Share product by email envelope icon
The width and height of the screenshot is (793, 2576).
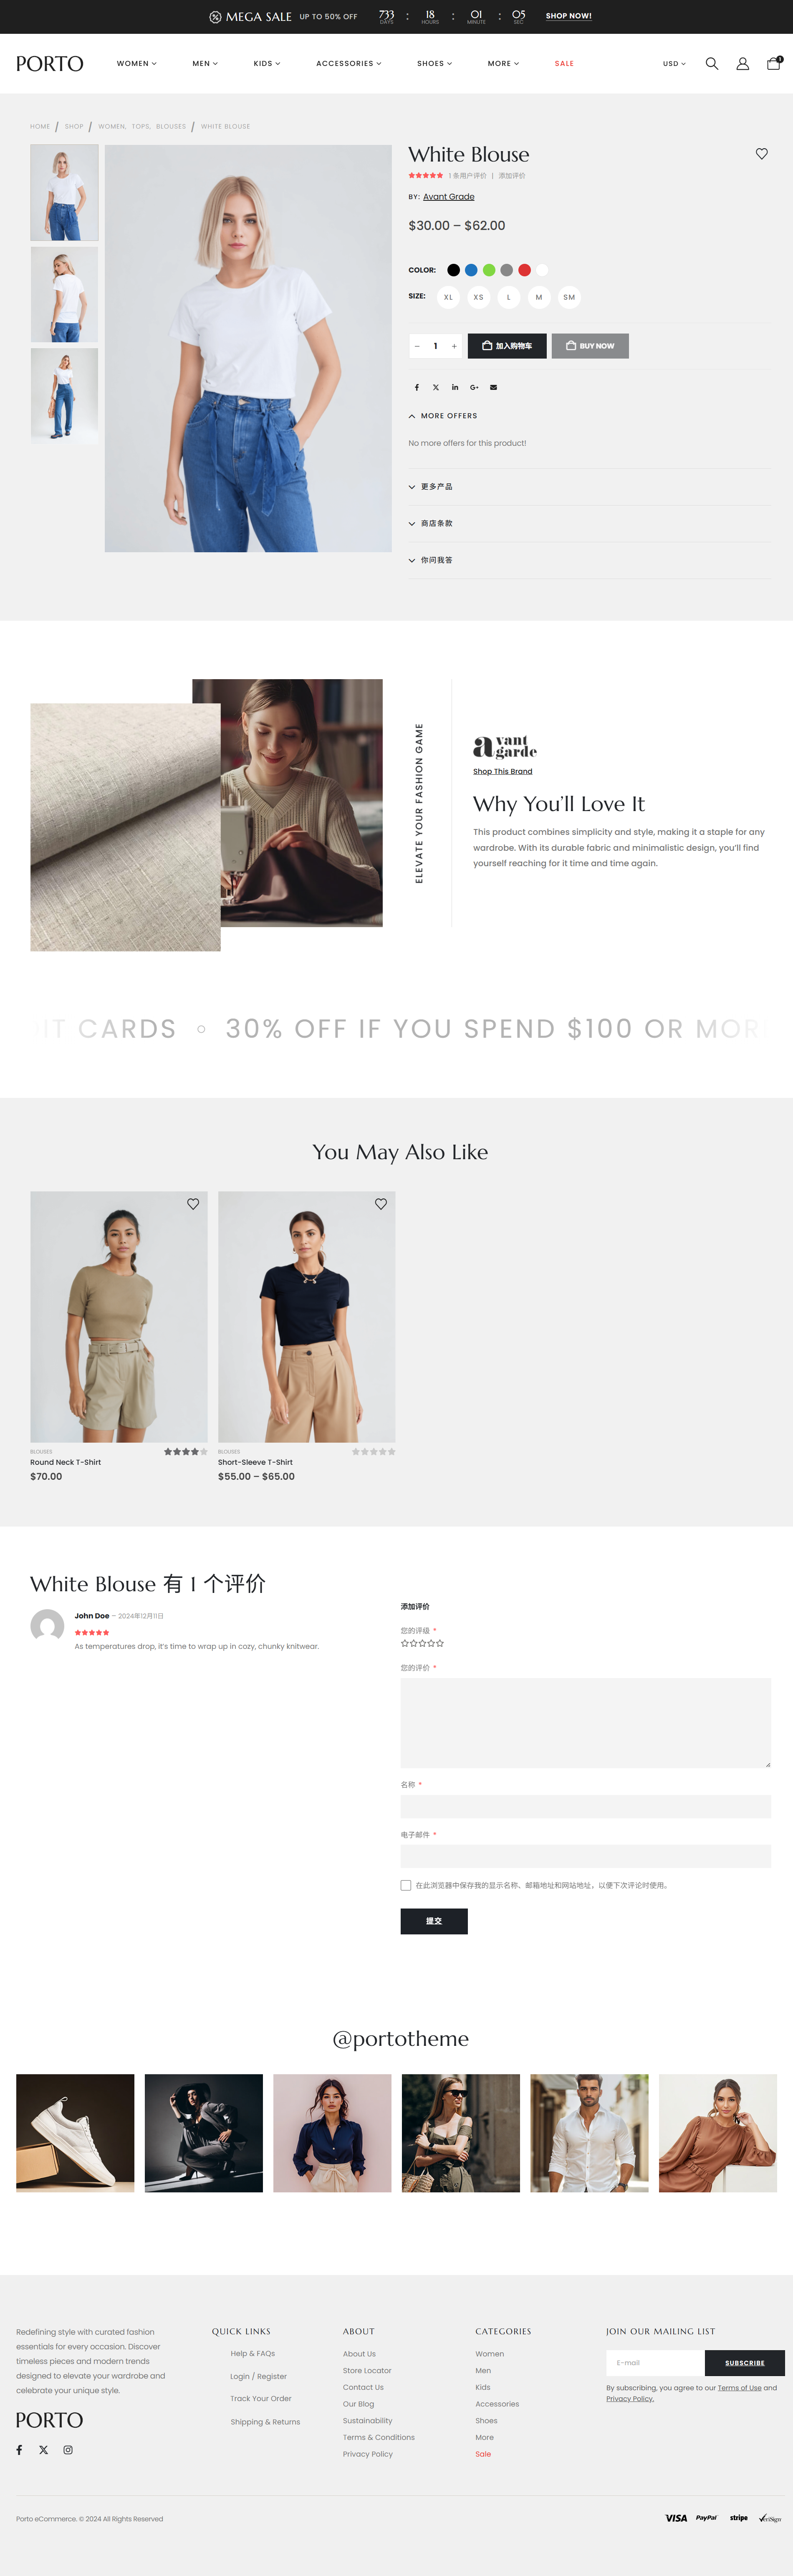tap(493, 387)
